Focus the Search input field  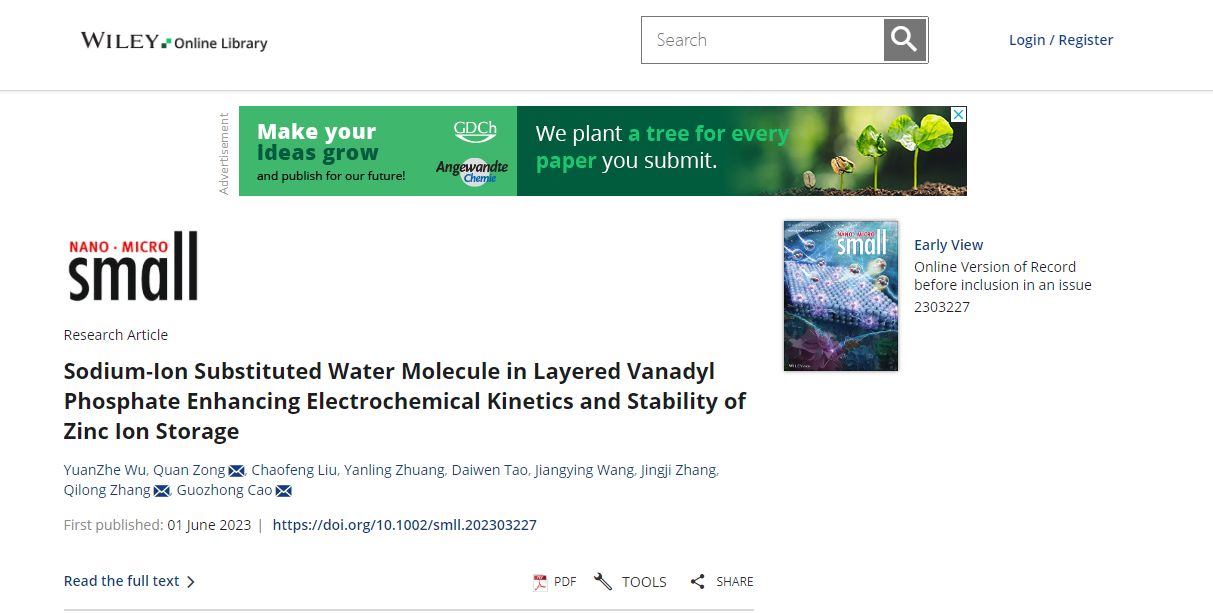tap(763, 40)
